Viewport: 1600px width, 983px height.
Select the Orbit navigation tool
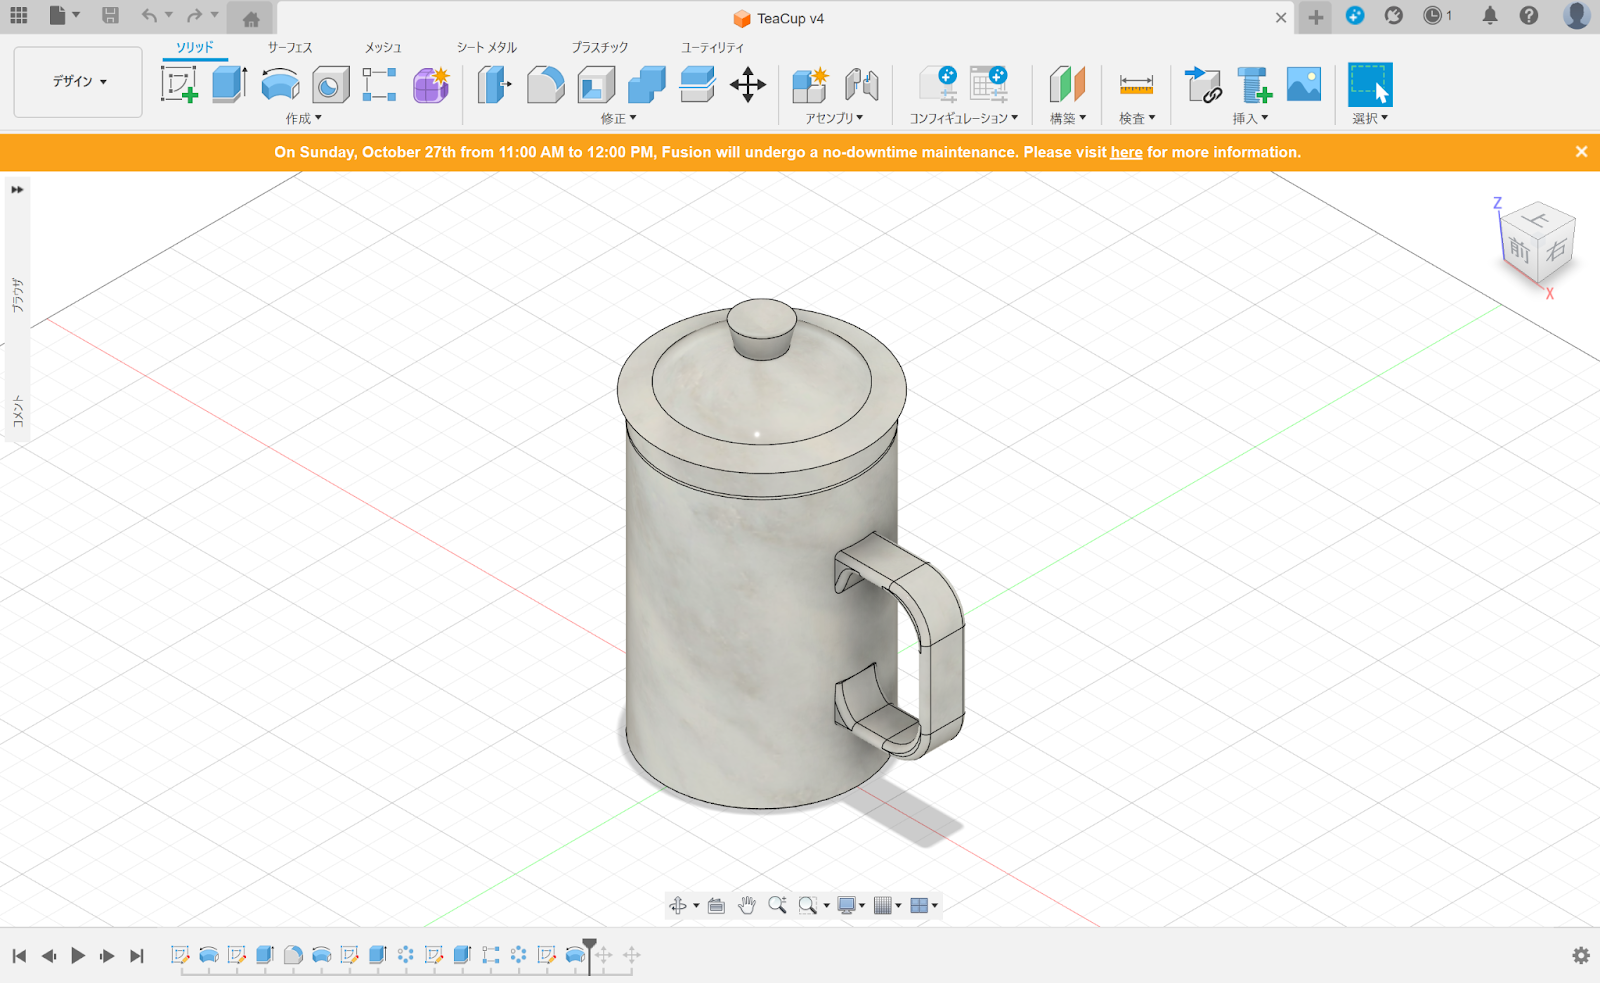(x=678, y=905)
